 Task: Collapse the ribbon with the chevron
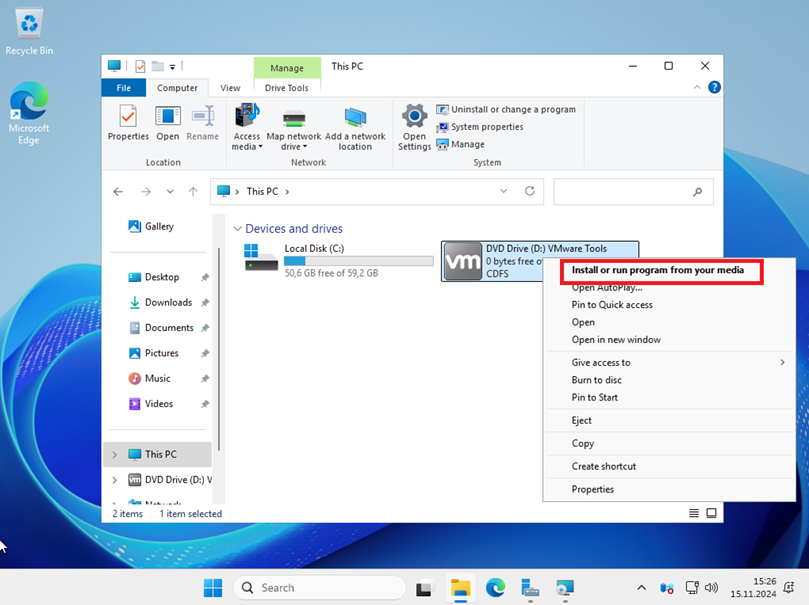tap(697, 87)
